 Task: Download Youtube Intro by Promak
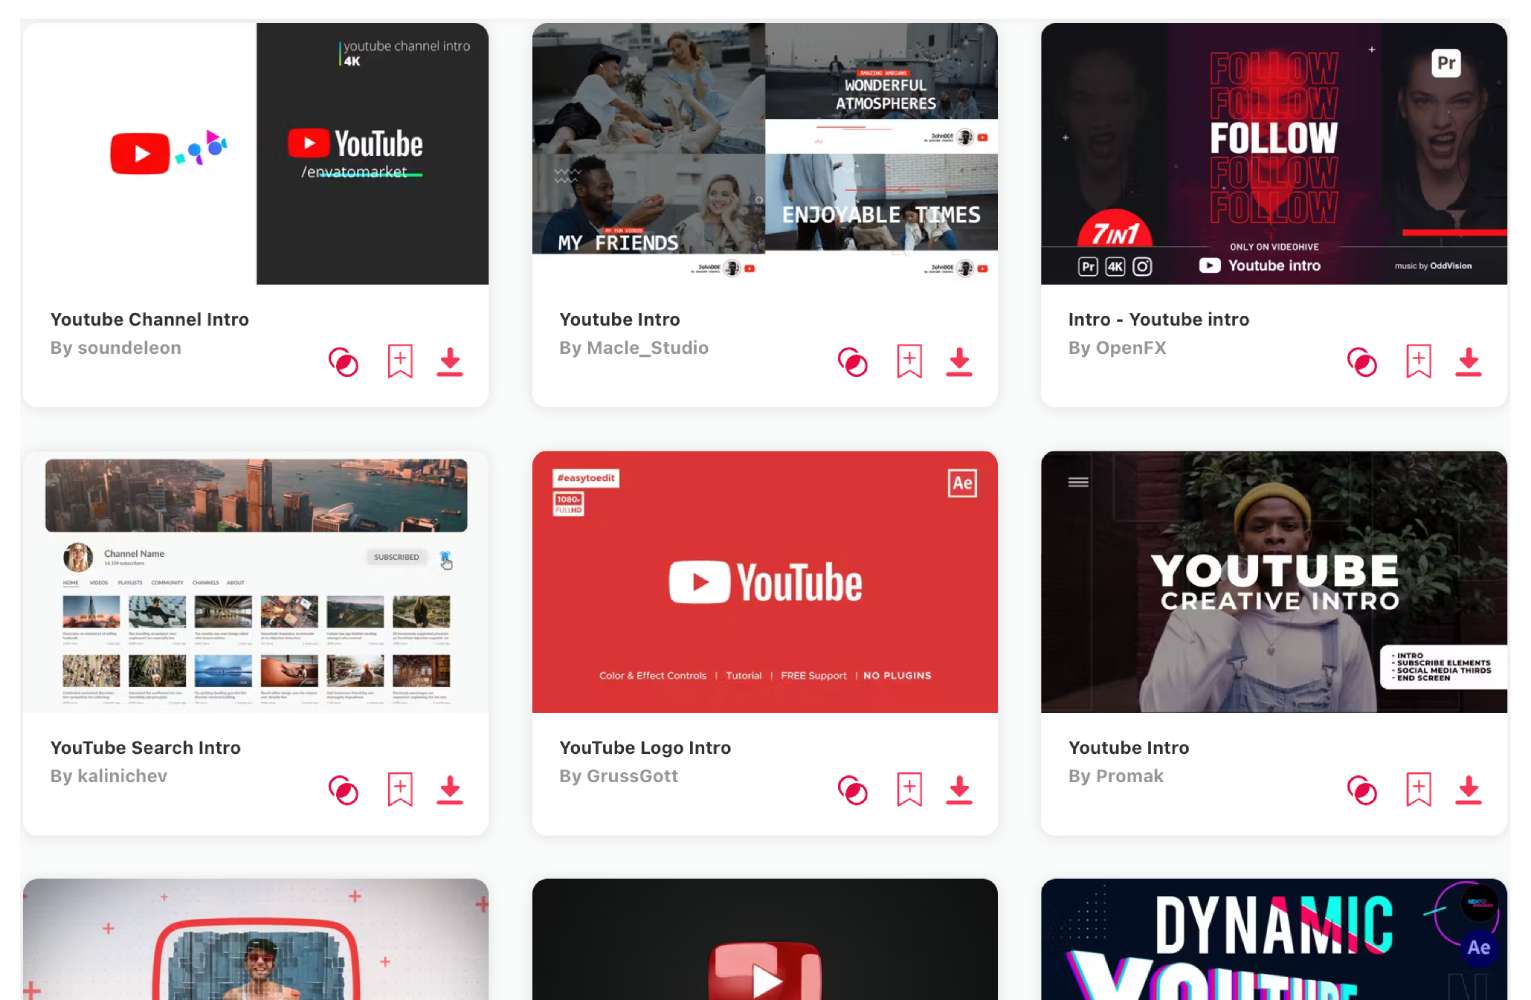1468,789
